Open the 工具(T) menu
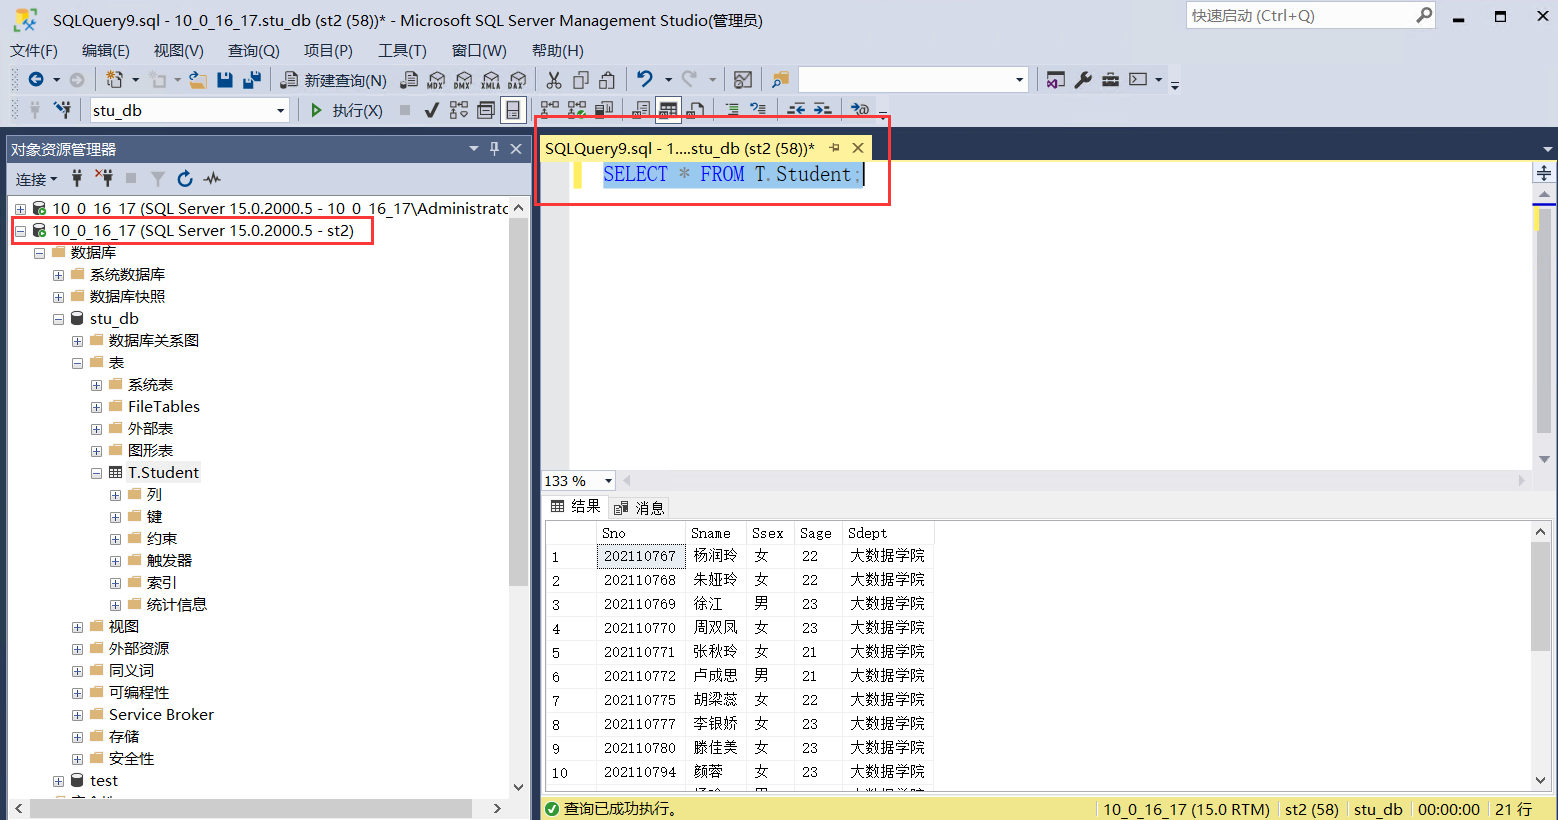This screenshot has height=820, width=1558. coord(402,51)
